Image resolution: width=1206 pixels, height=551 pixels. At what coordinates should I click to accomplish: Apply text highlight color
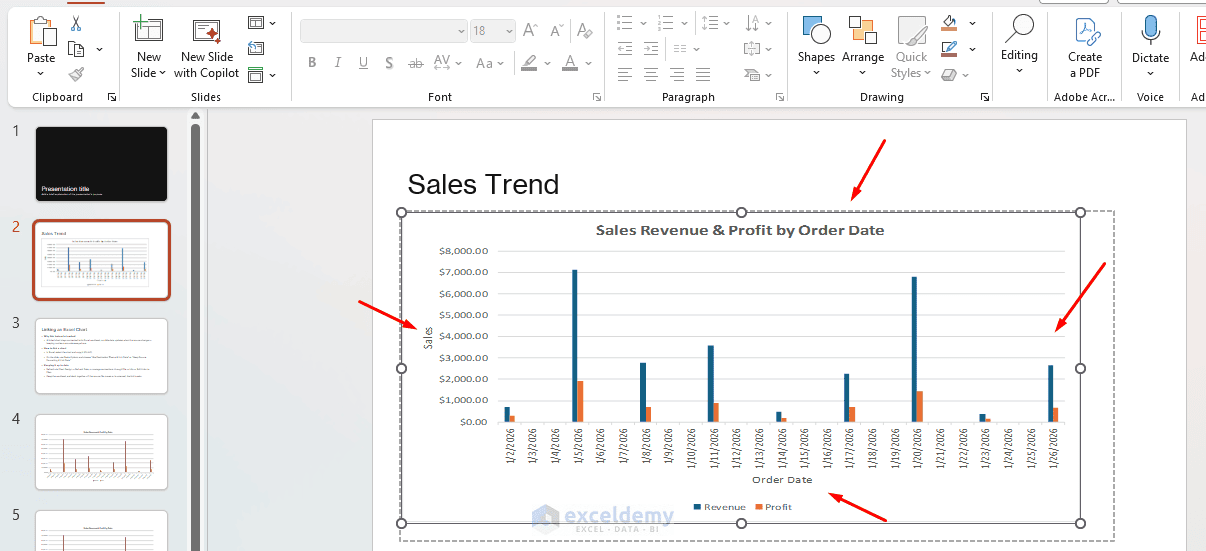(x=529, y=63)
